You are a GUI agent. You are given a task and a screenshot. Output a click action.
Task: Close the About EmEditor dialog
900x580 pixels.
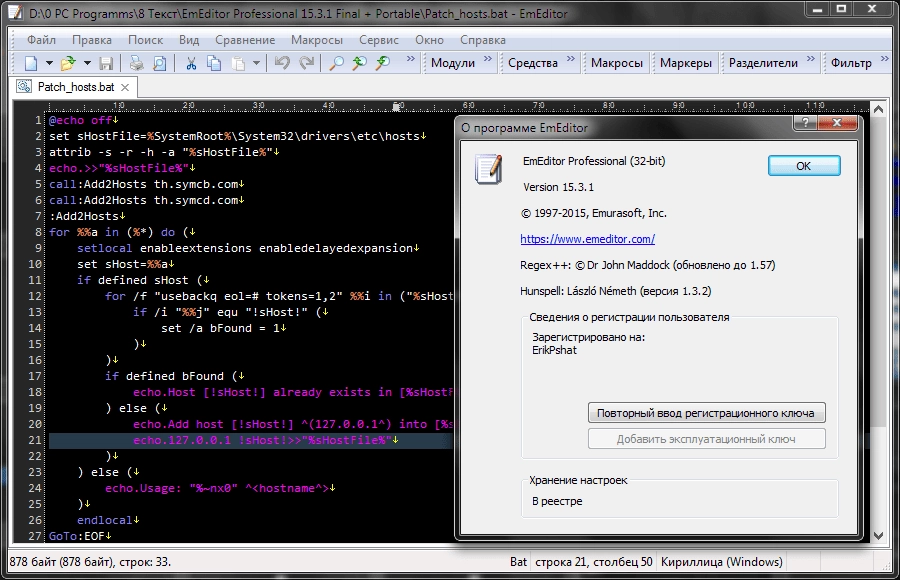click(x=837, y=122)
